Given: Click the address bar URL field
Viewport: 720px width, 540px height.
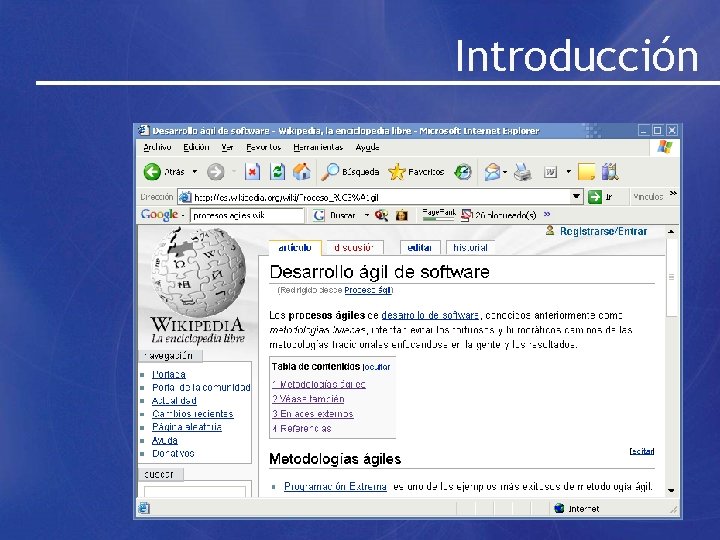Looking at the screenshot, I should point(382,197).
